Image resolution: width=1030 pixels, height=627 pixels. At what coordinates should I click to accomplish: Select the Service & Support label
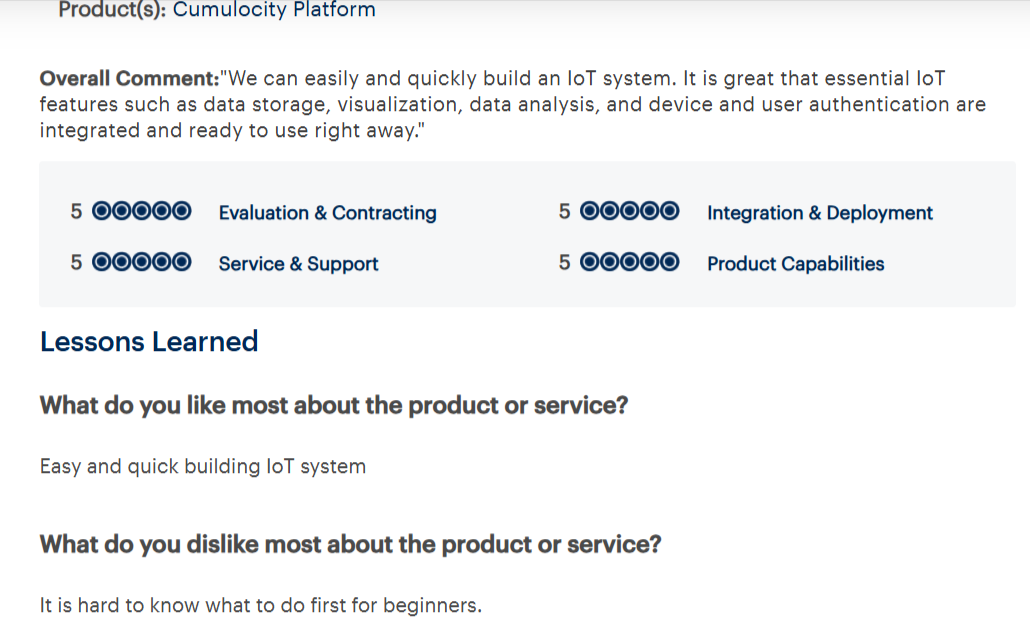click(x=298, y=264)
